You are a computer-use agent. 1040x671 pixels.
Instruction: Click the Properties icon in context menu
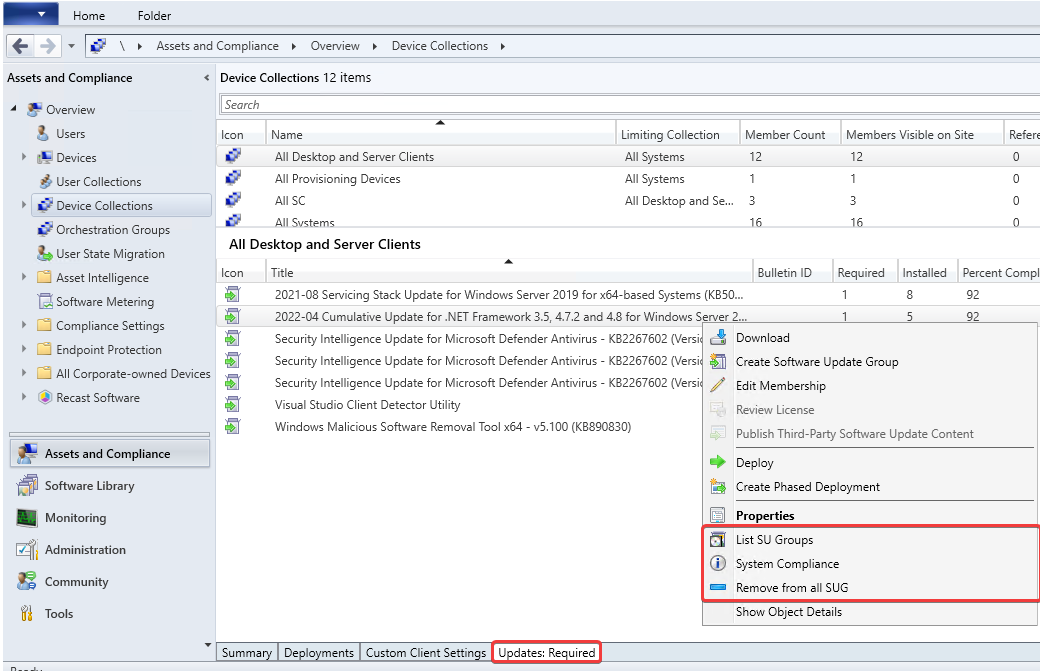718,515
